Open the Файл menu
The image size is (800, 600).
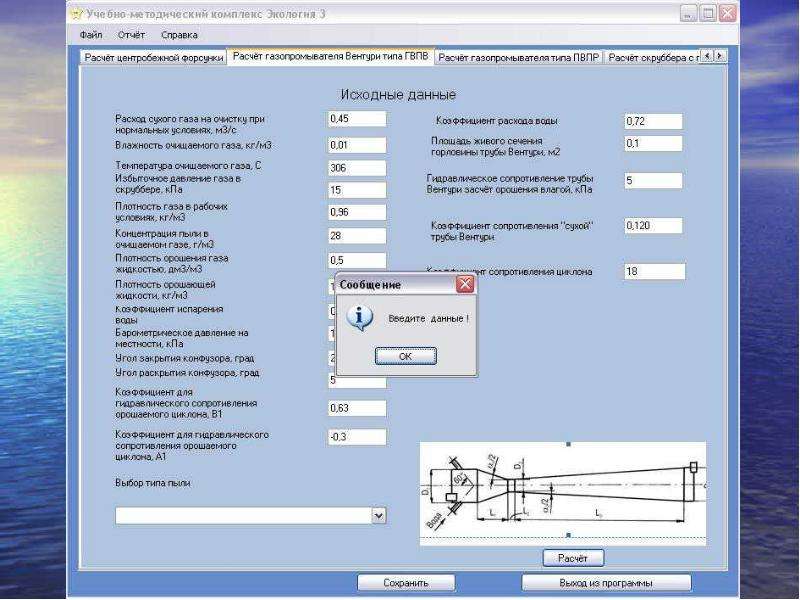(x=91, y=35)
